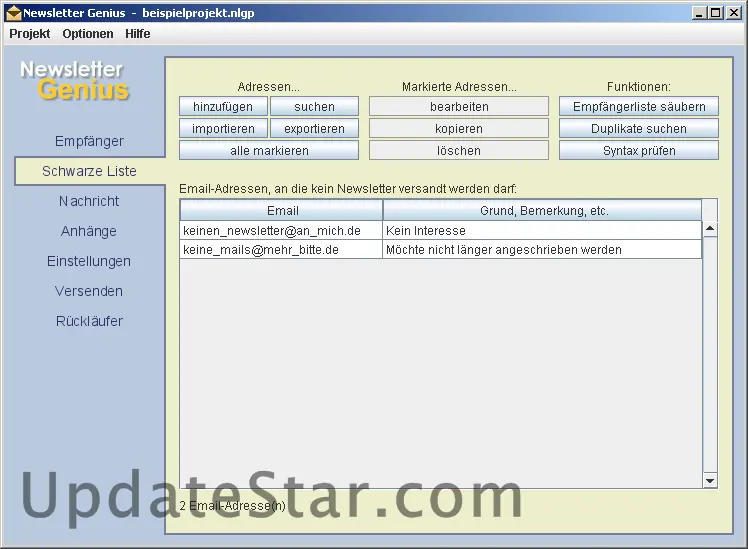The image size is (748, 549).
Task: Click alle markieren button
Action: pos(269,150)
